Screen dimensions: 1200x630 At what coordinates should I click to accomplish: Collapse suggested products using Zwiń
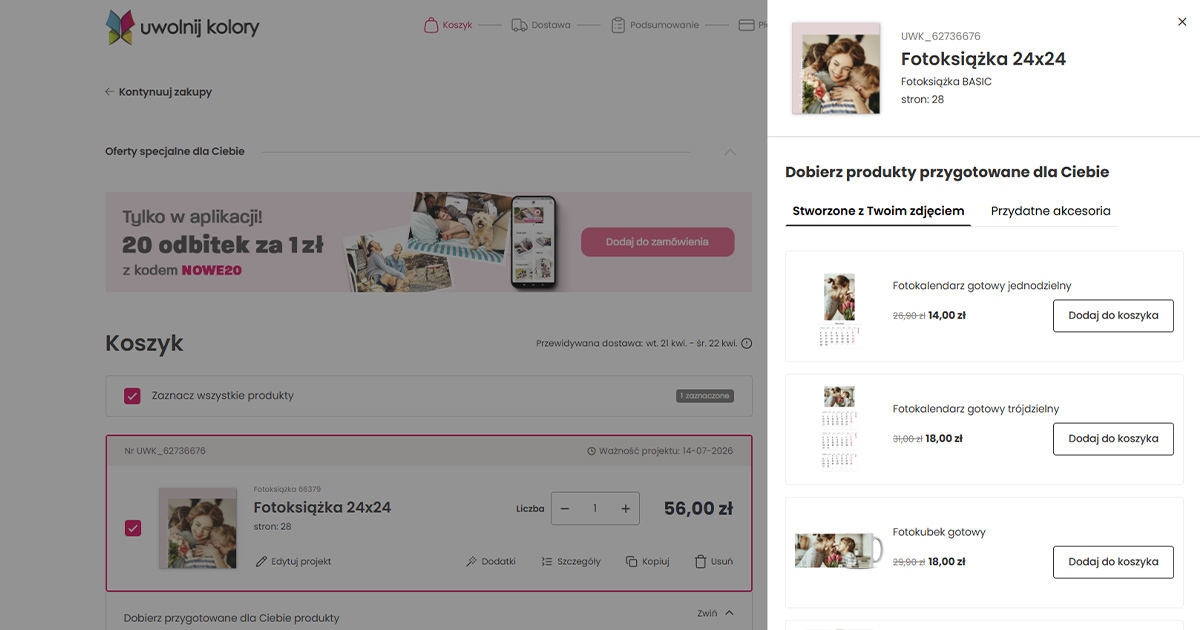715,613
